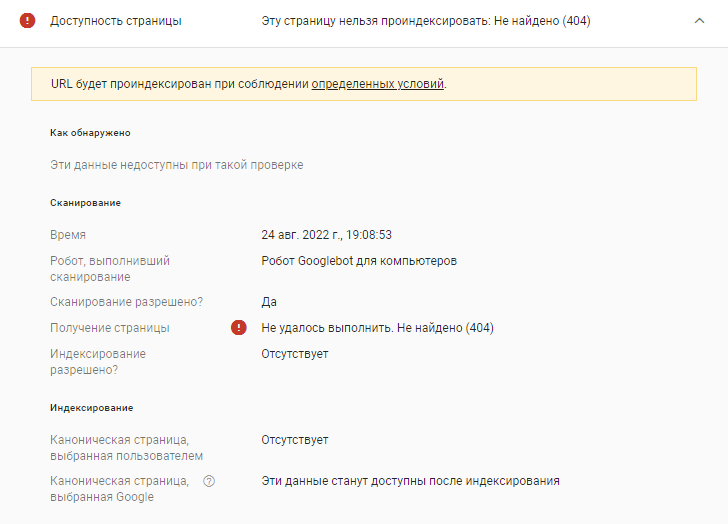Click the Да value for crawl allowed

point(269,302)
